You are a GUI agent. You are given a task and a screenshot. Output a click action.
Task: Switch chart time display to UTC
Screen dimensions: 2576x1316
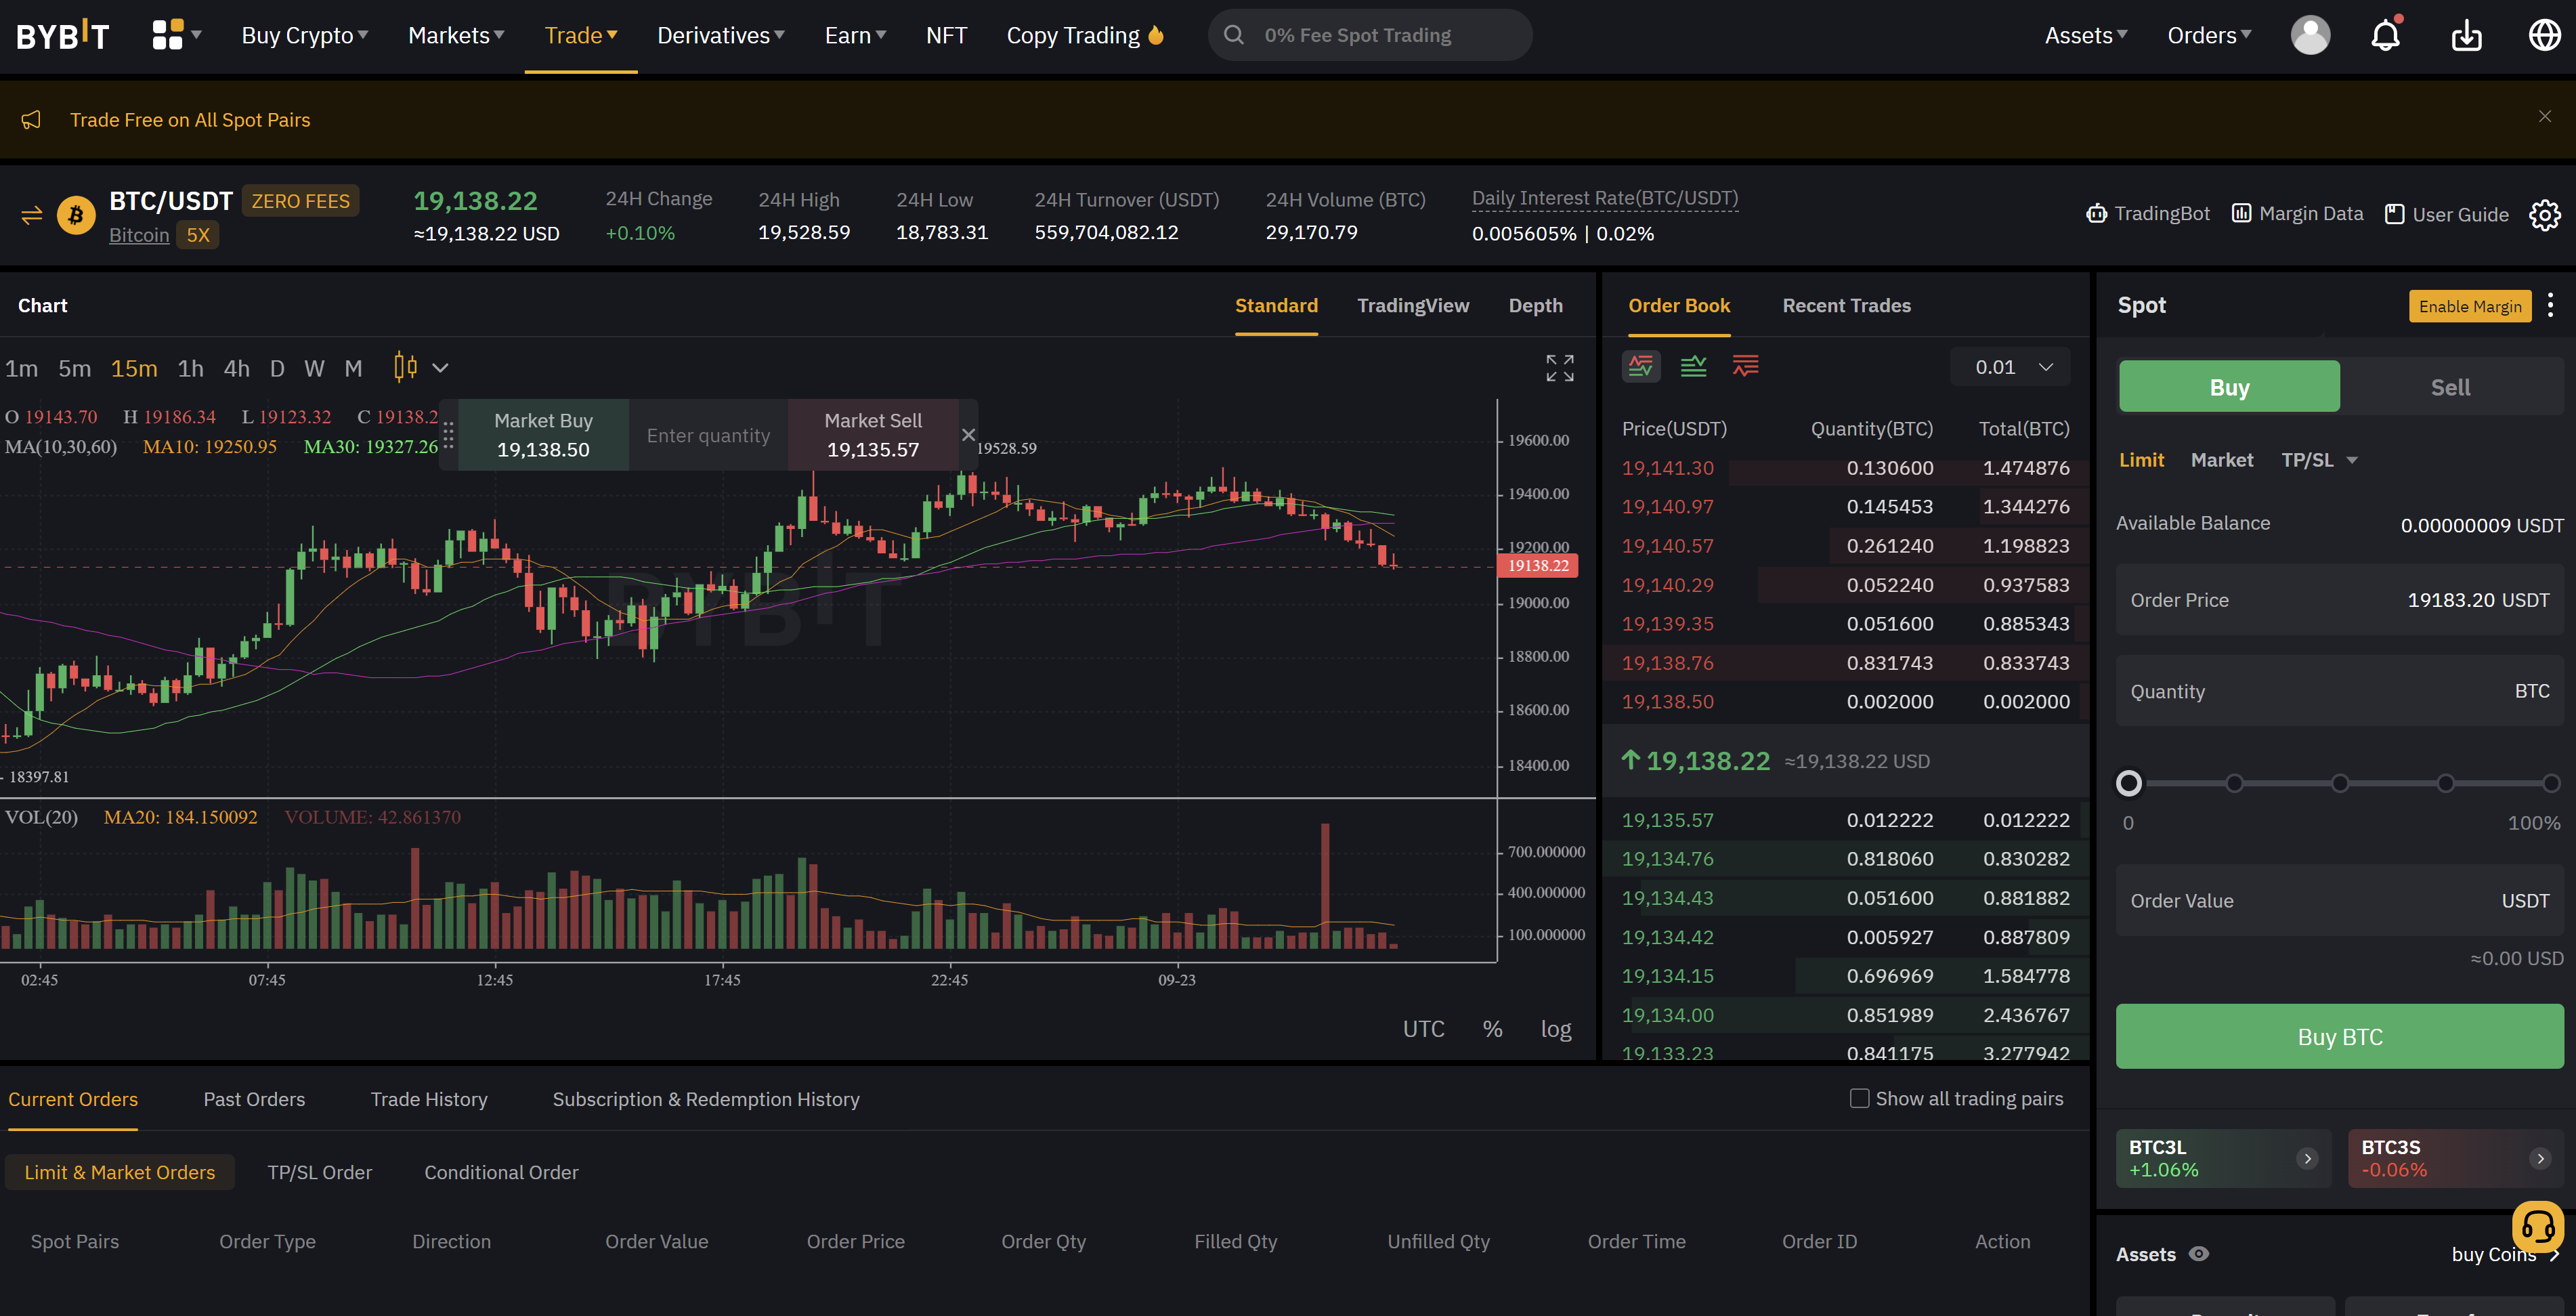[1424, 1028]
